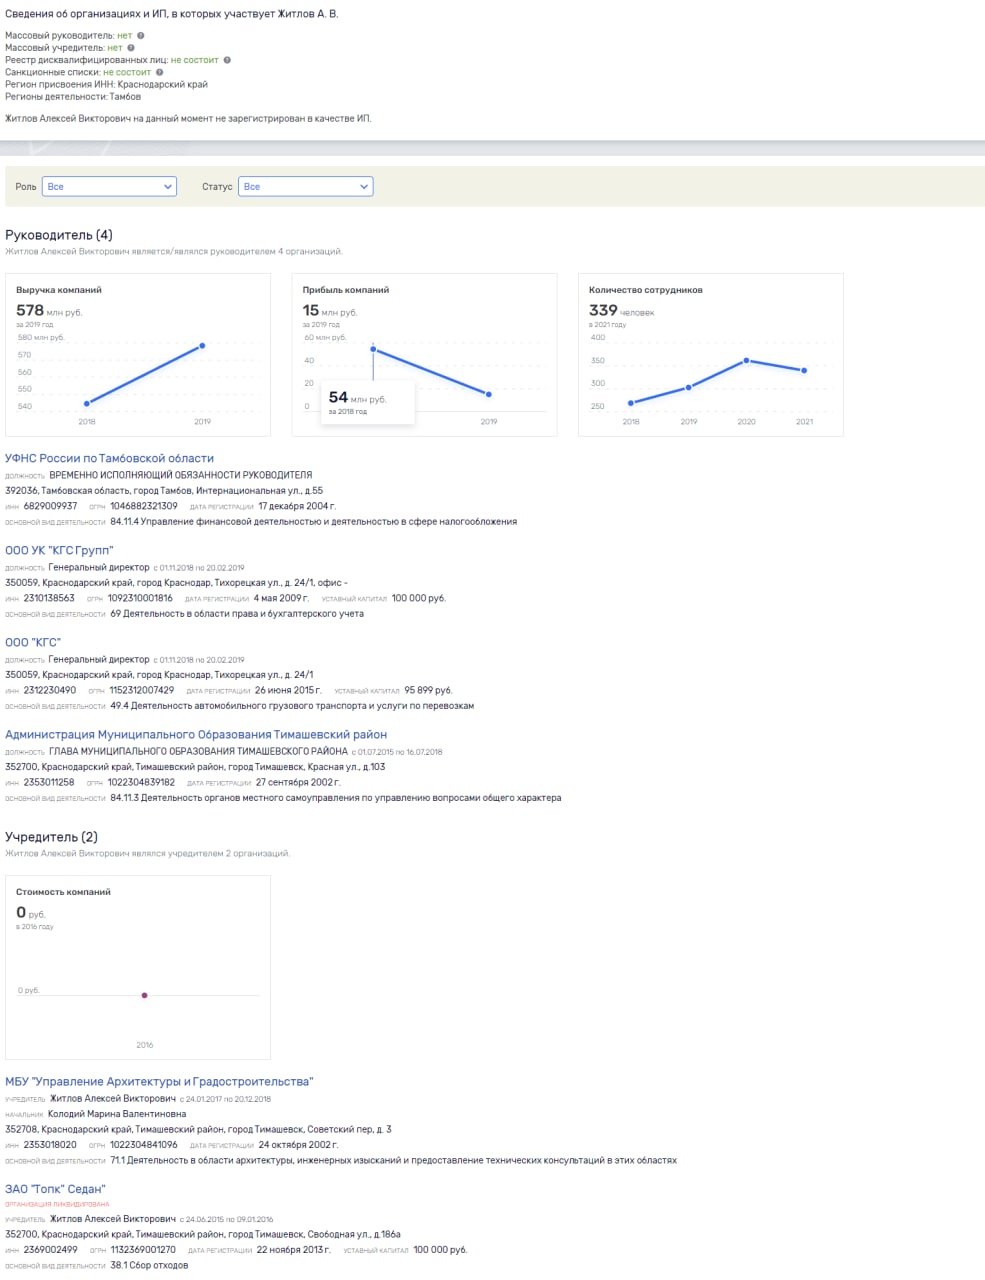Image resolution: width=985 pixels, height=1280 pixels.
Task: Click 2018 data point on profit chart
Action: pos(373,349)
